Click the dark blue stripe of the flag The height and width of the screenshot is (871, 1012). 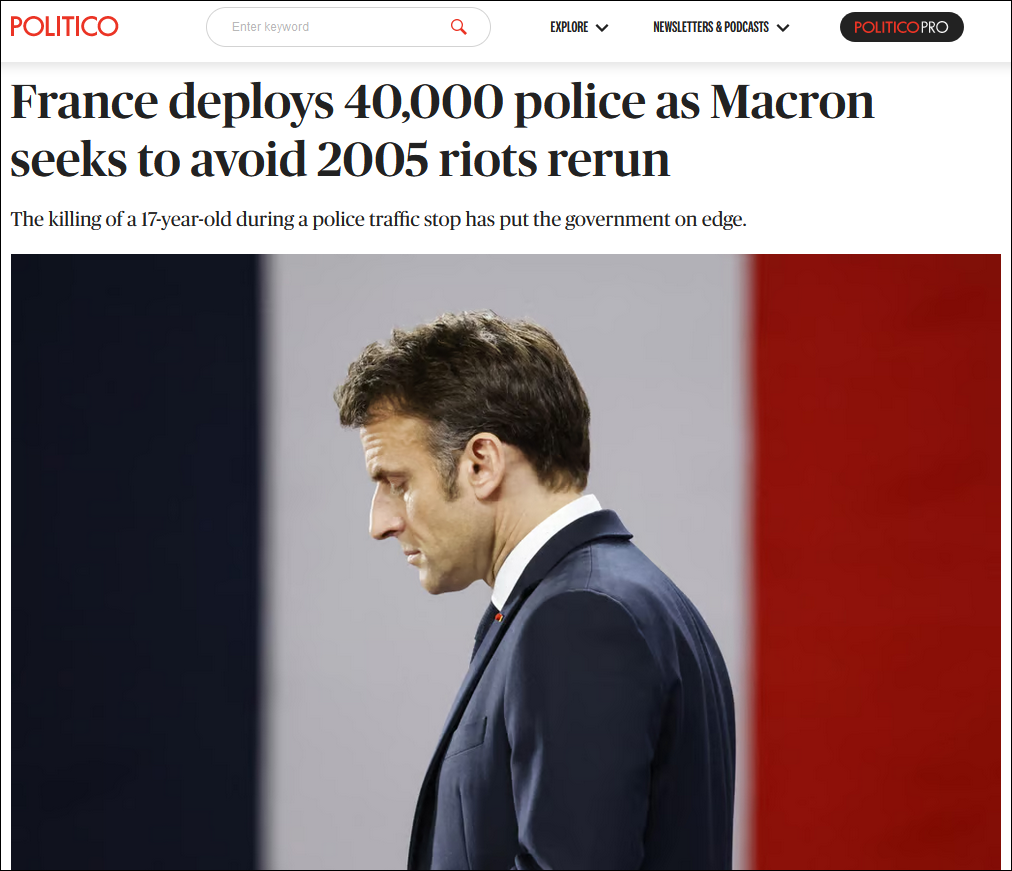click(136, 561)
